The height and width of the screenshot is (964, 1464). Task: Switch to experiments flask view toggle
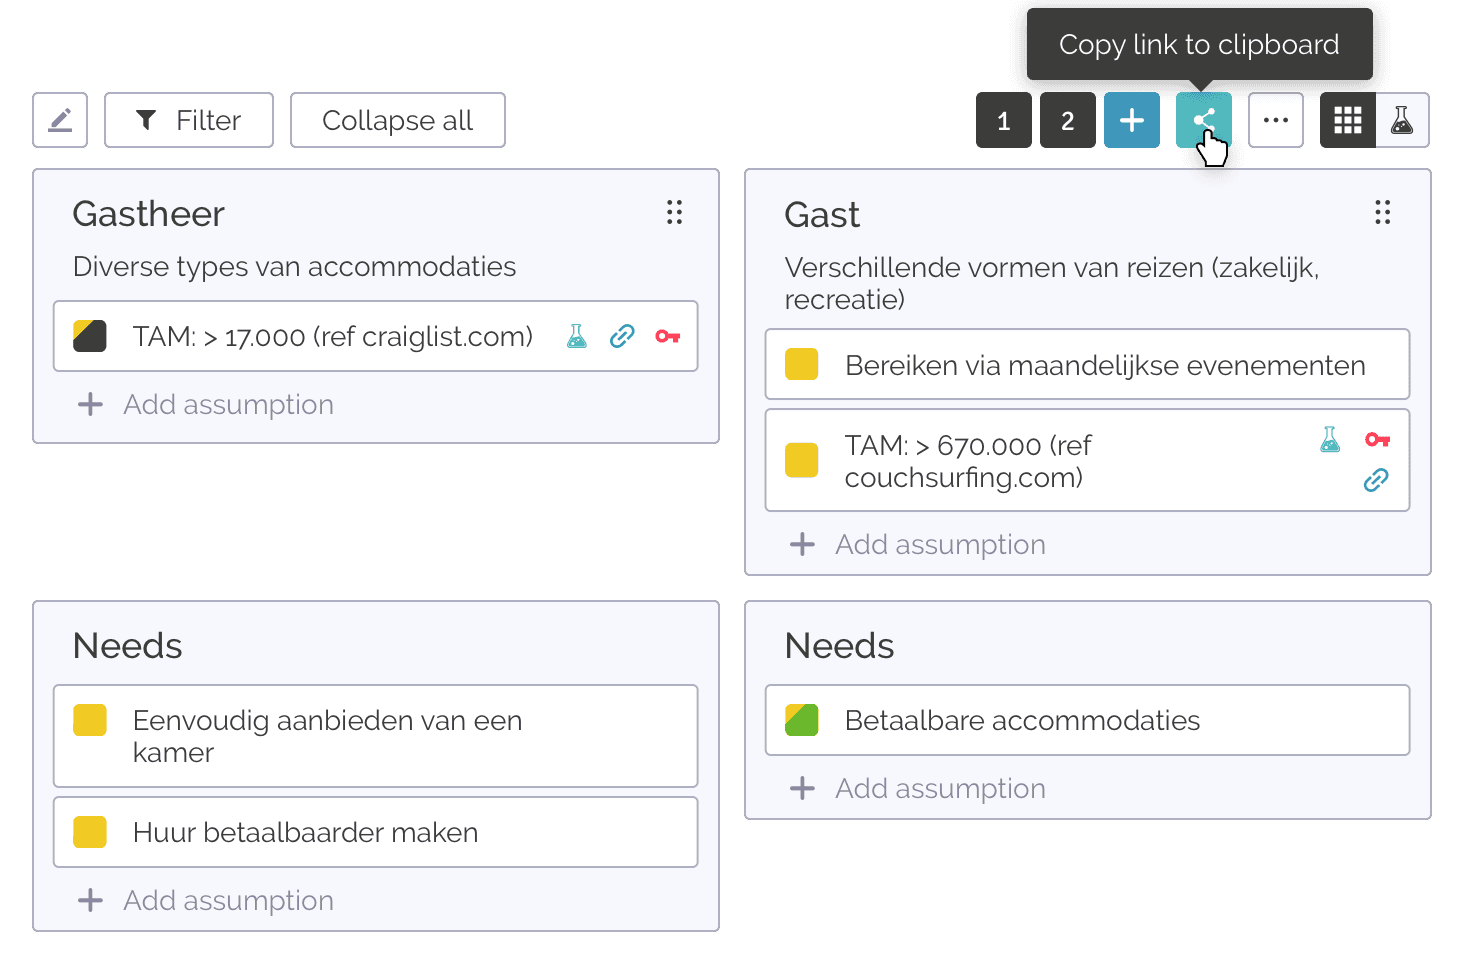pos(1402,120)
